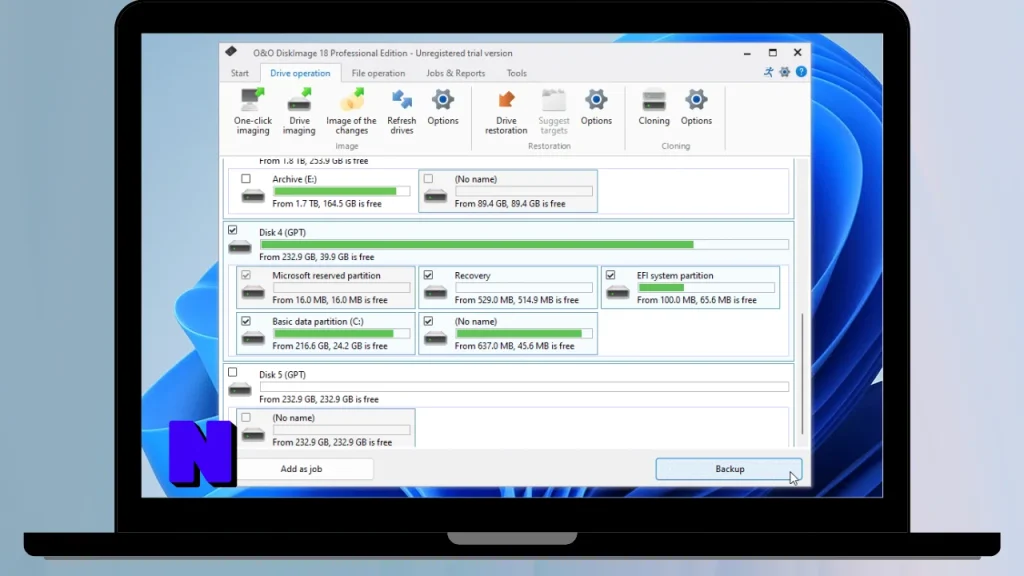Refresh drives list
This screenshot has width=1024, height=576.
click(402, 112)
